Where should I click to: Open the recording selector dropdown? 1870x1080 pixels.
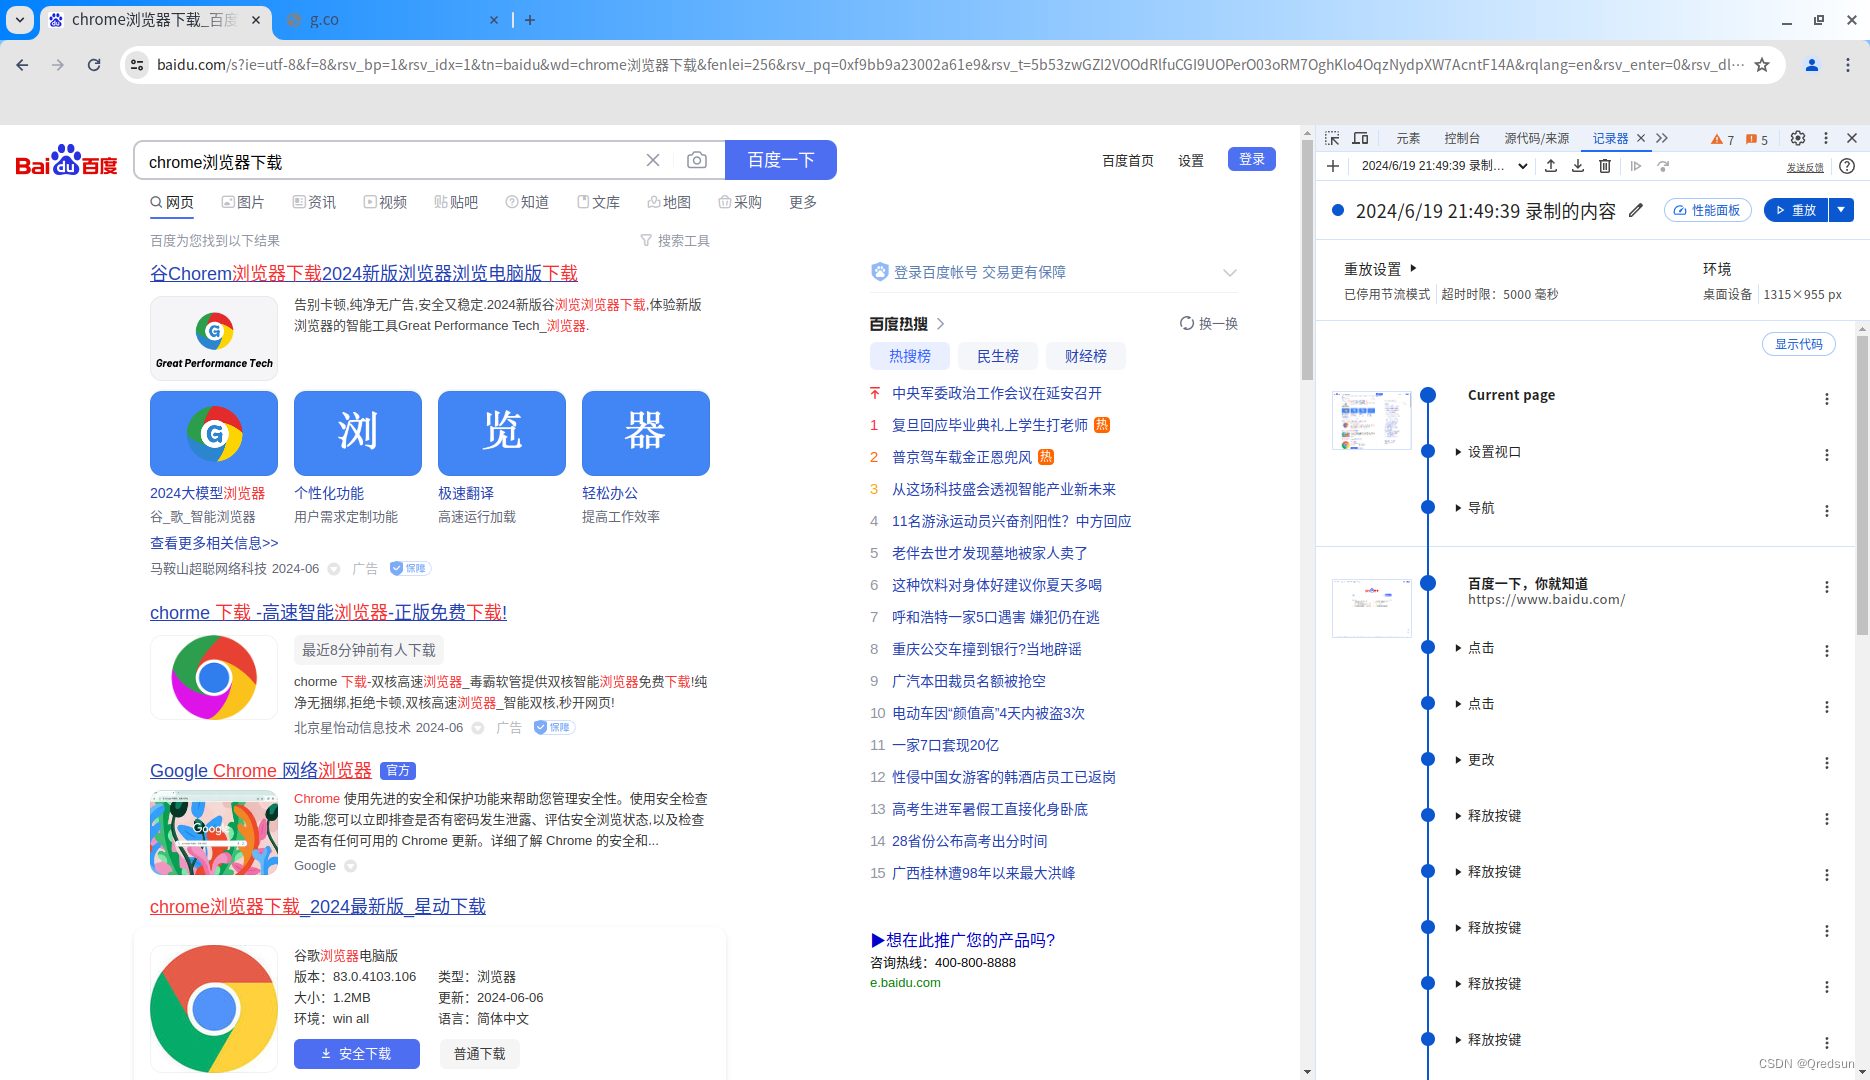[x=1444, y=166]
